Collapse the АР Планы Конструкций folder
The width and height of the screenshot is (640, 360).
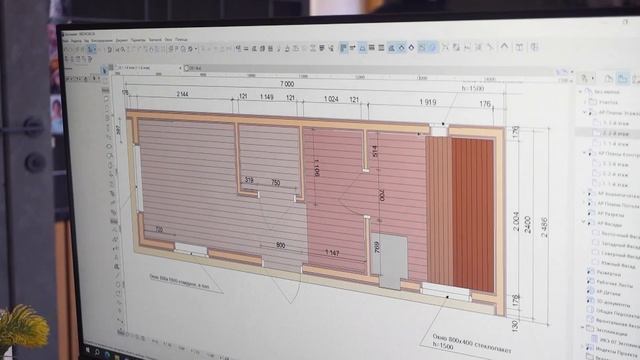pos(584,153)
